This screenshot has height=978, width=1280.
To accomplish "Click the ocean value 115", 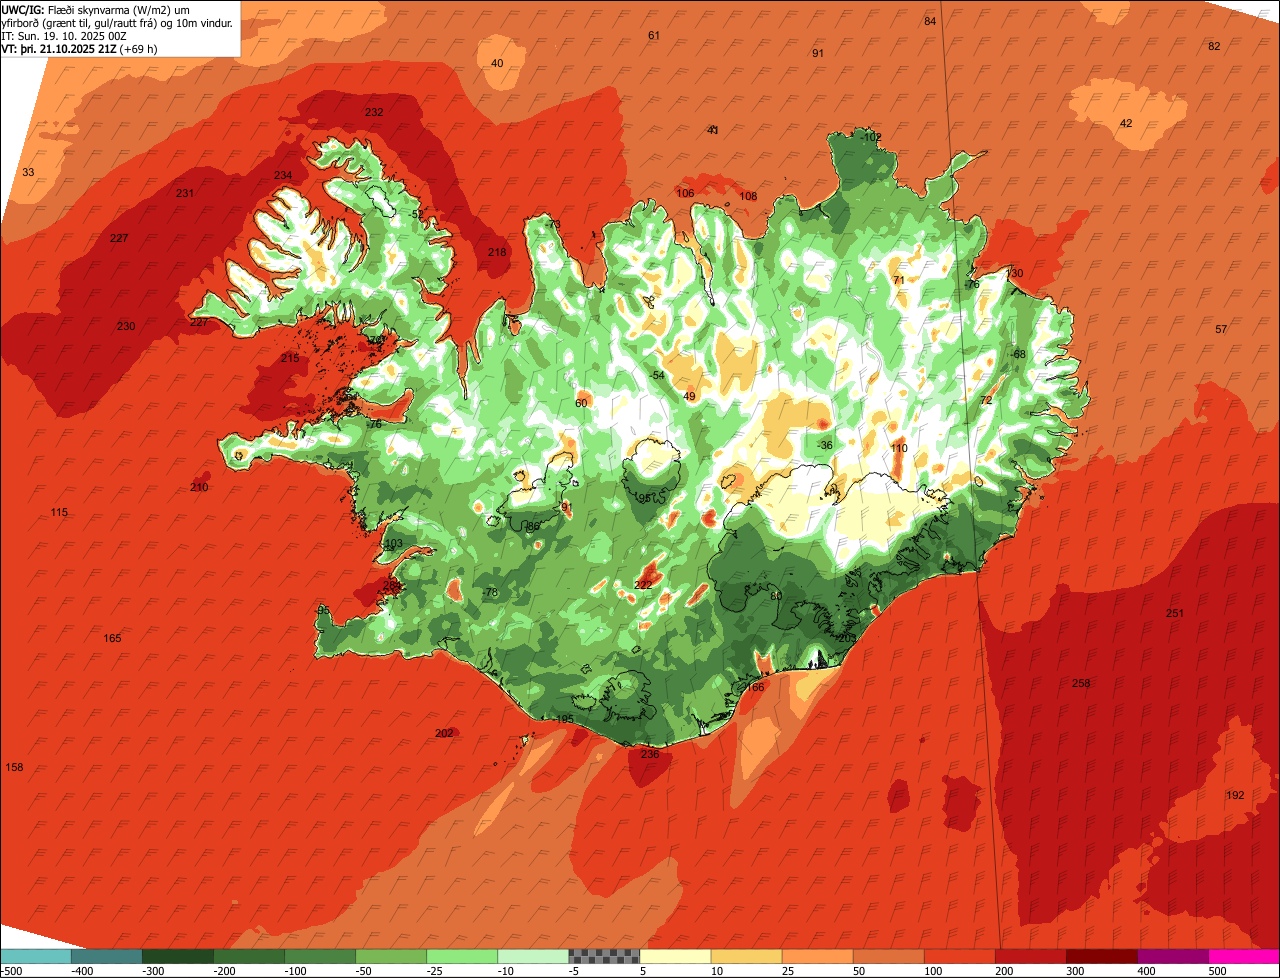I will tap(59, 513).
